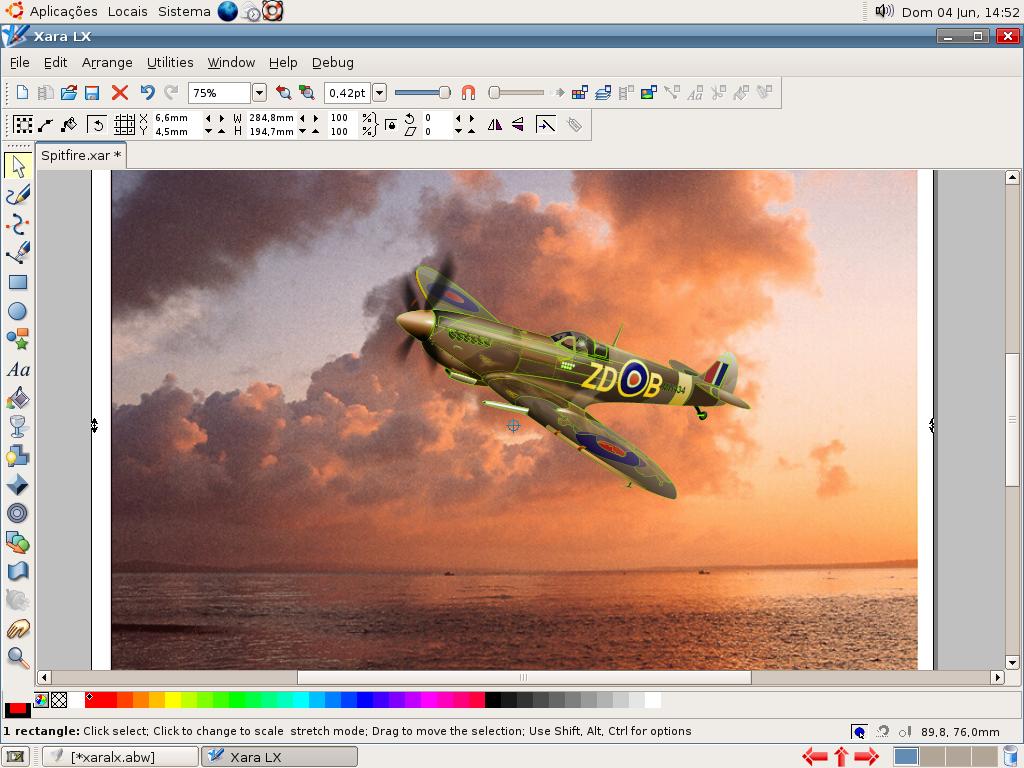Select the Blend tool
1024x768 pixels.
coord(18,543)
